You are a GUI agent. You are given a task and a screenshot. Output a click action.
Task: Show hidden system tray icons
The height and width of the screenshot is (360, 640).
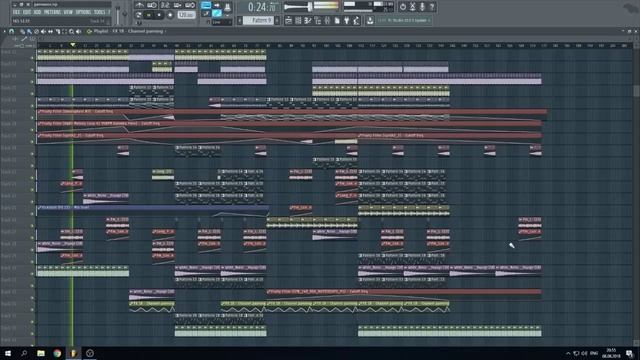click(x=568, y=353)
